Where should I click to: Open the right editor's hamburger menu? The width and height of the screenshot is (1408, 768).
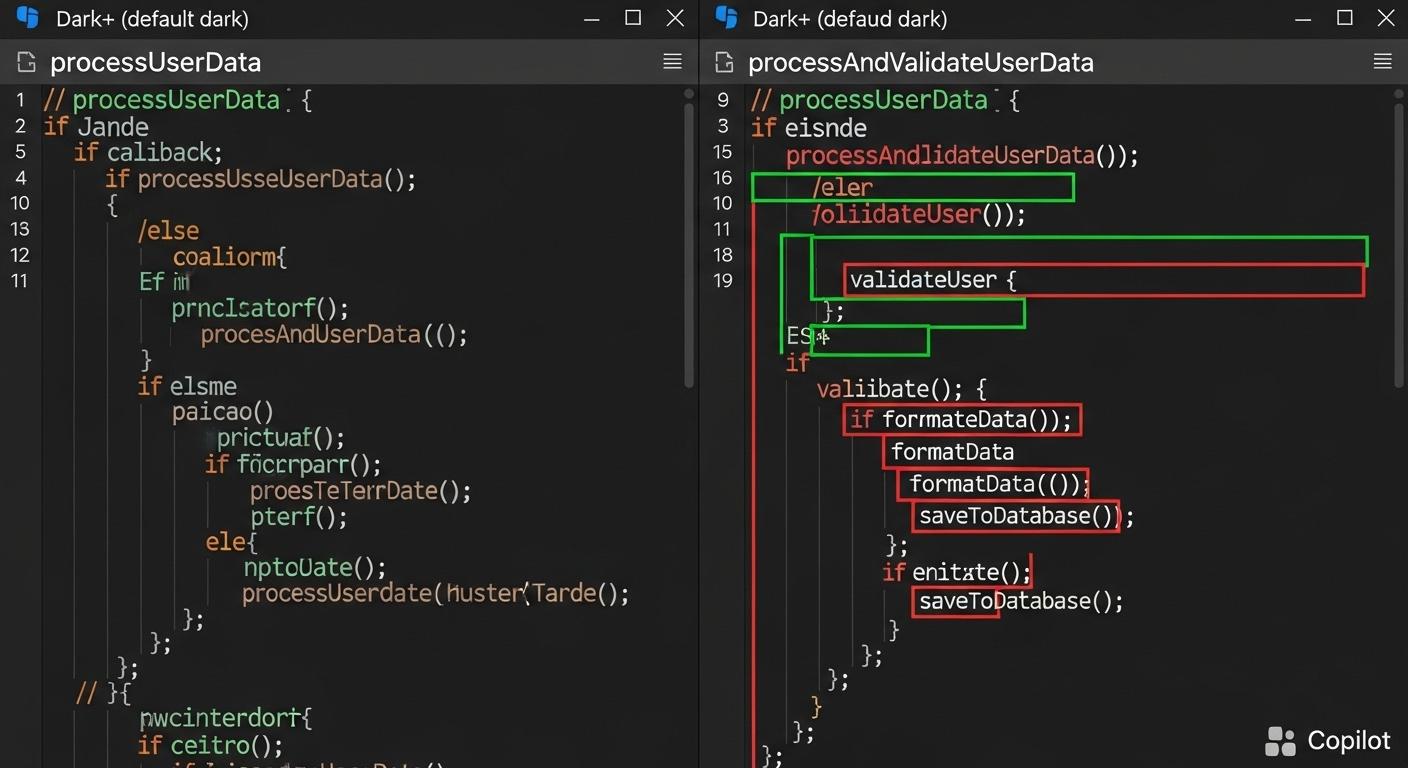1382,61
